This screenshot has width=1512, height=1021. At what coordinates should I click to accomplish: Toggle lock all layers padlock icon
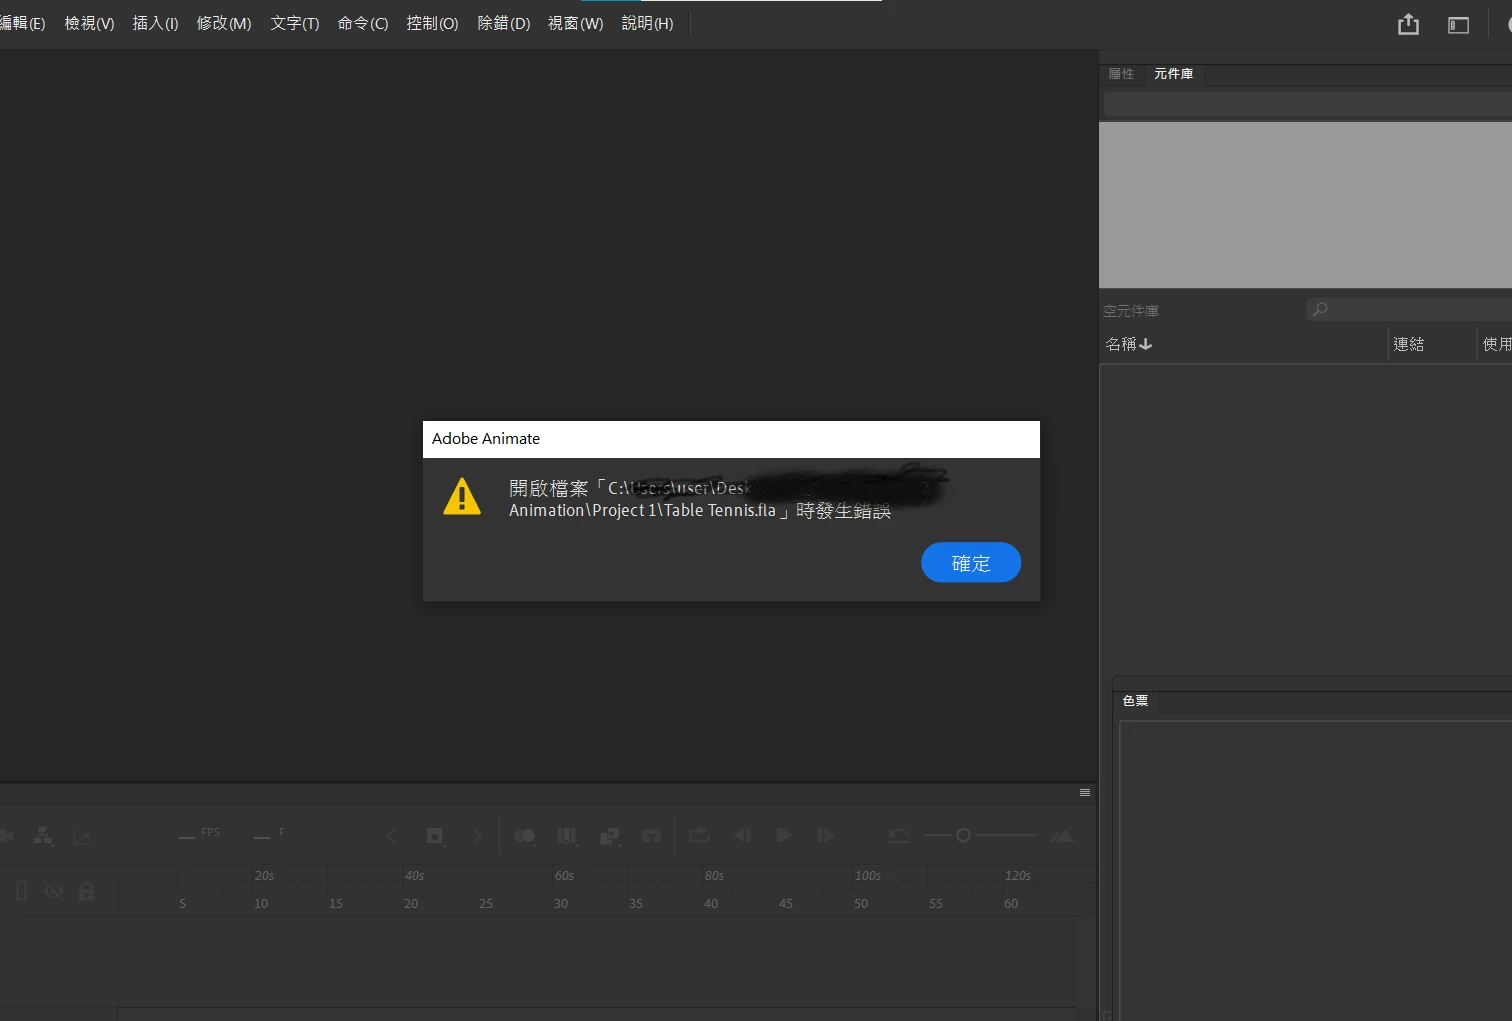click(87, 891)
